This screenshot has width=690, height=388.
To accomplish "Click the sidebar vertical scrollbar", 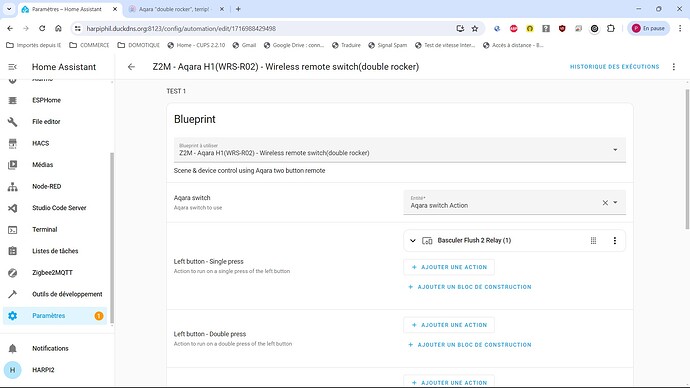I will tap(112, 238).
